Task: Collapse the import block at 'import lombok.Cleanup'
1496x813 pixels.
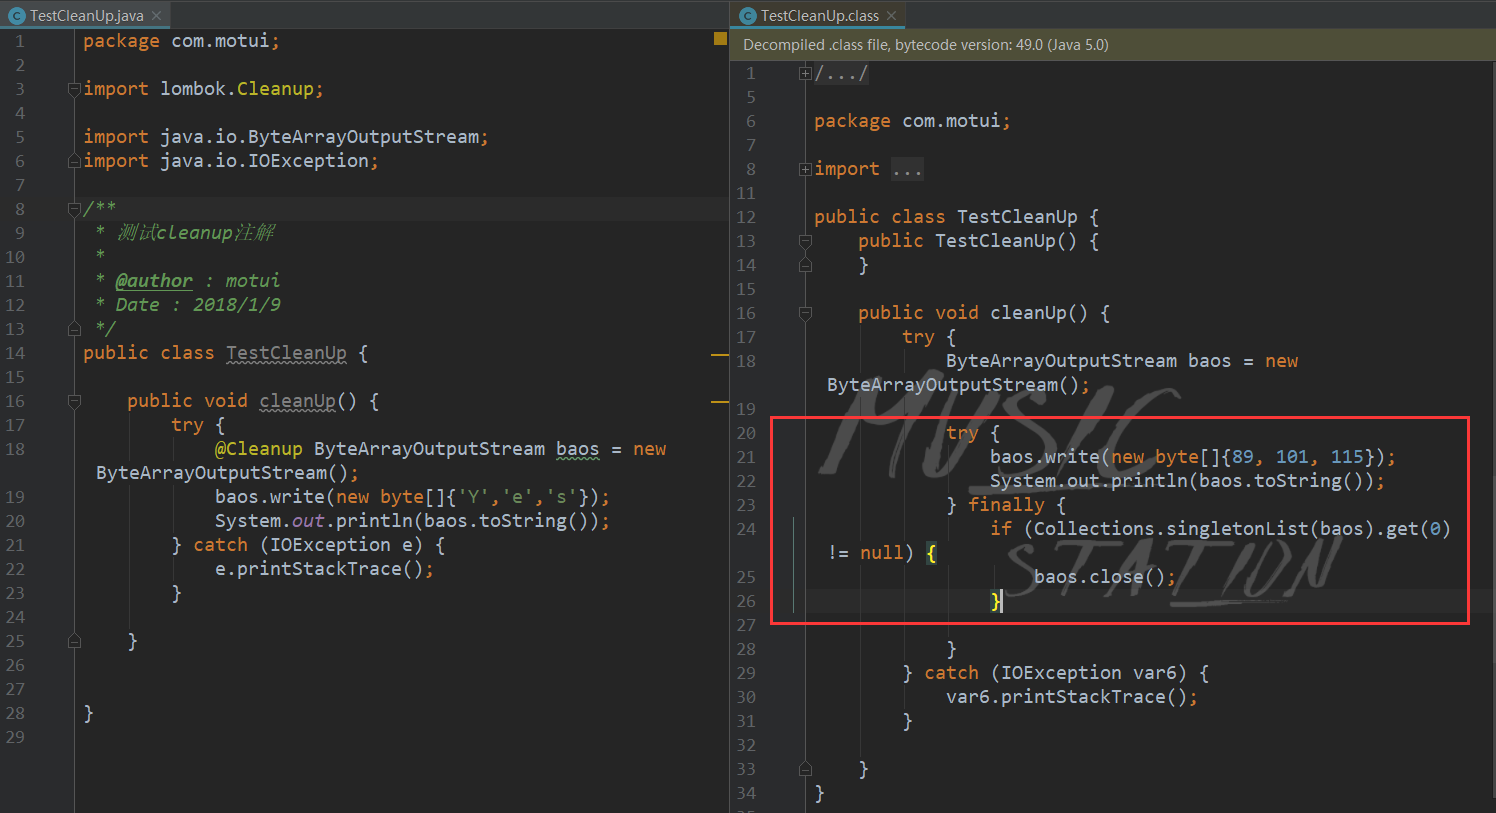Action: point(74,89)
